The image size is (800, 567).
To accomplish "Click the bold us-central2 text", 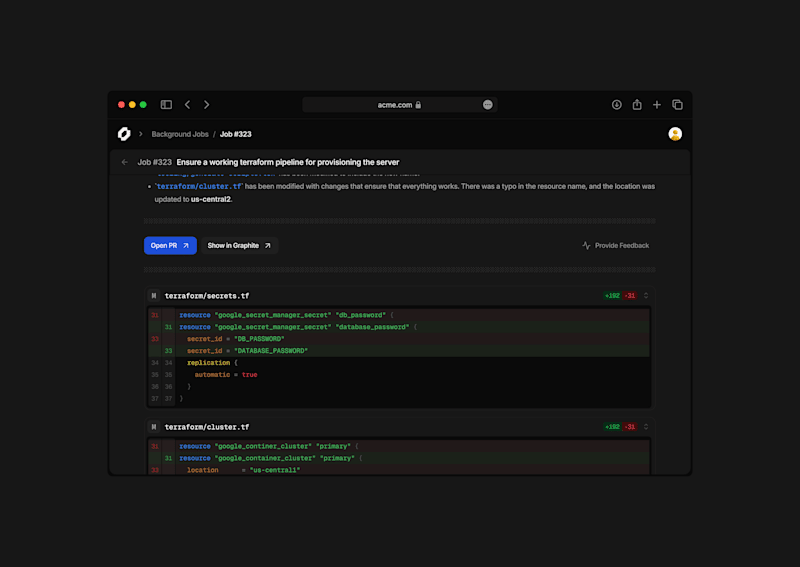I will click(211, 199).
